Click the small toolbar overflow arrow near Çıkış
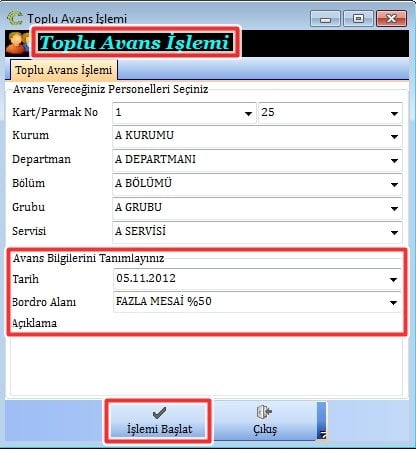The image size is (416, 451). [322, 434]
